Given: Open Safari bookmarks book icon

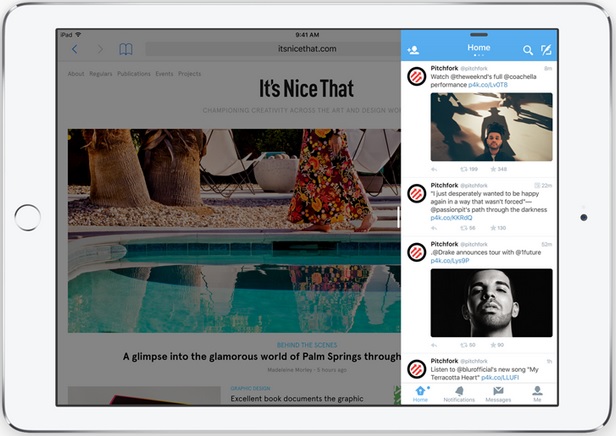Looking at the screenshot, I should pyautogui.click(x=126, y=49).
